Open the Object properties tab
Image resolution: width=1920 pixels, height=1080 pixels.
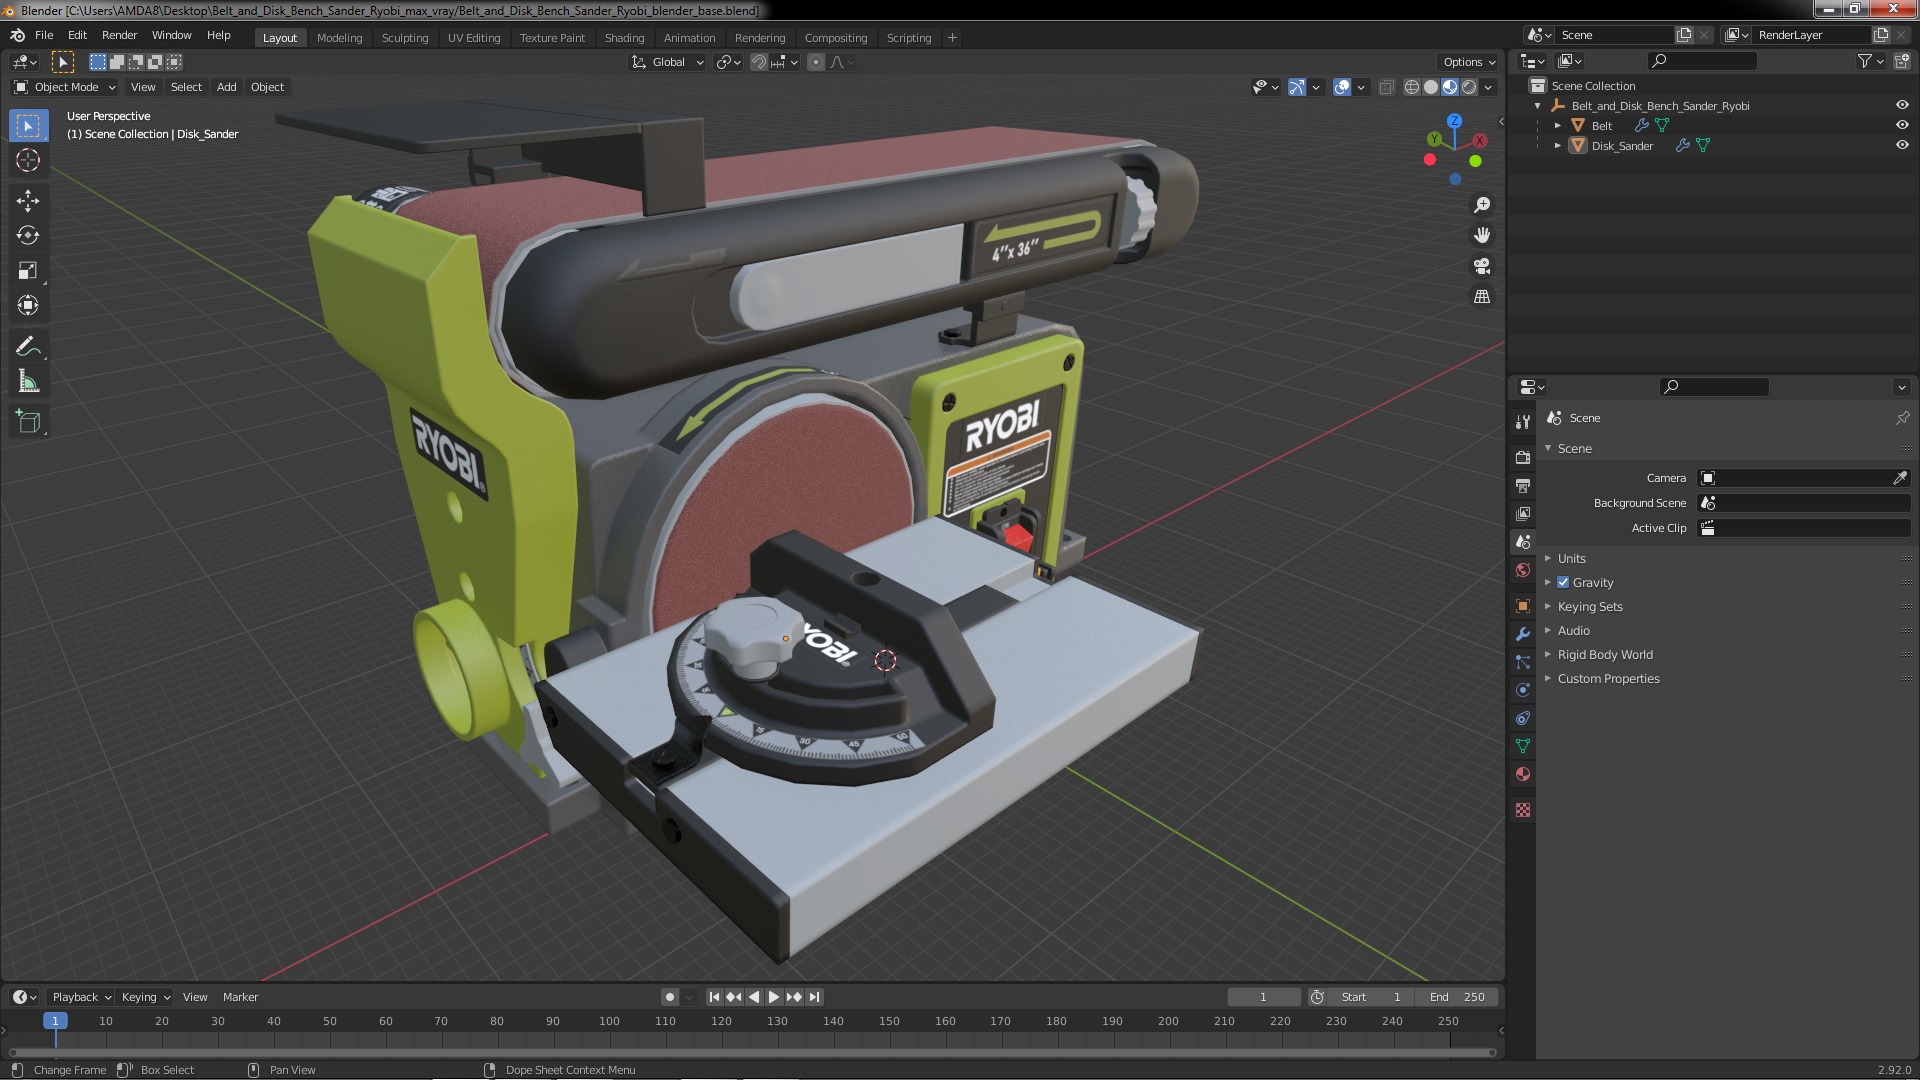pos(1522,606)
